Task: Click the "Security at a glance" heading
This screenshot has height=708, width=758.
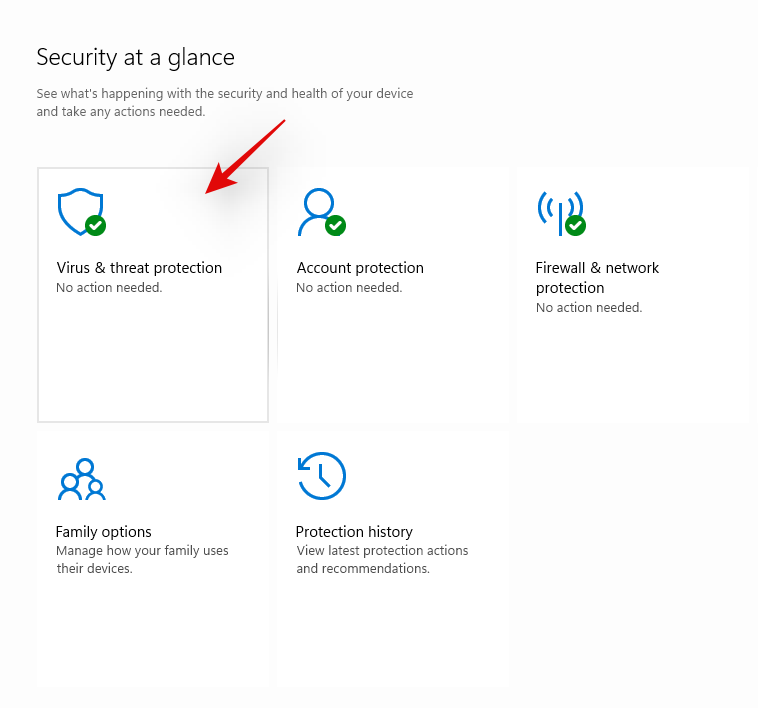Action: 135,57
